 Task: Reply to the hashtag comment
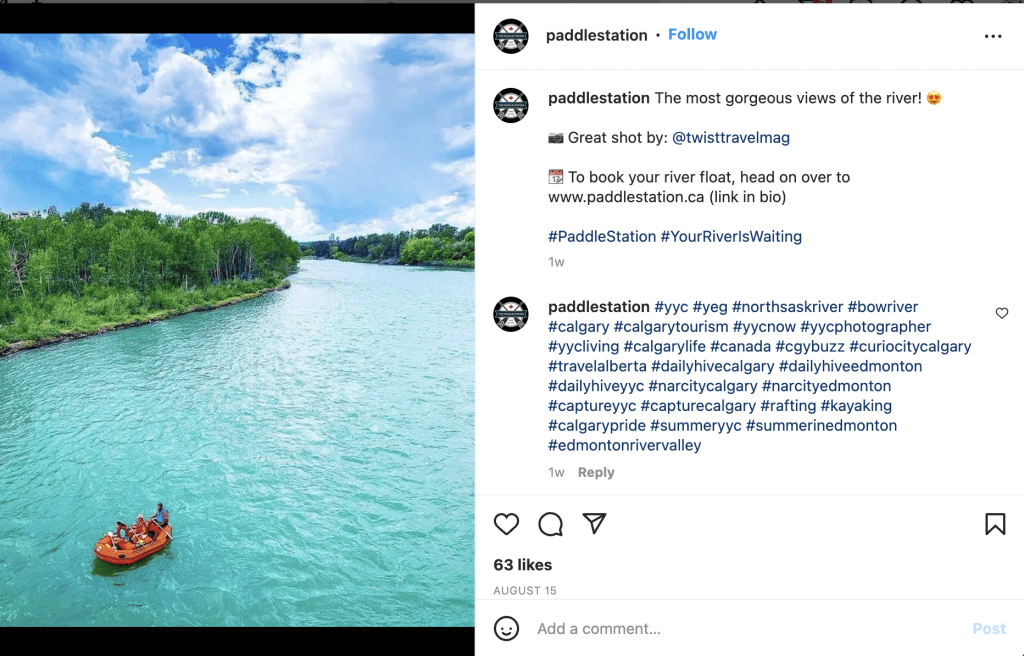(596, 472)
